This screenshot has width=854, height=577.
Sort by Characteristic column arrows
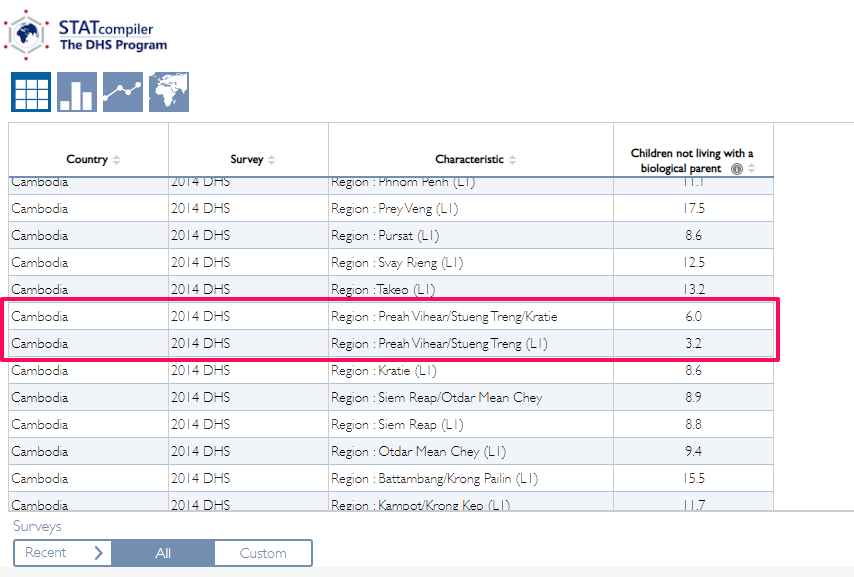click(513, 160)
